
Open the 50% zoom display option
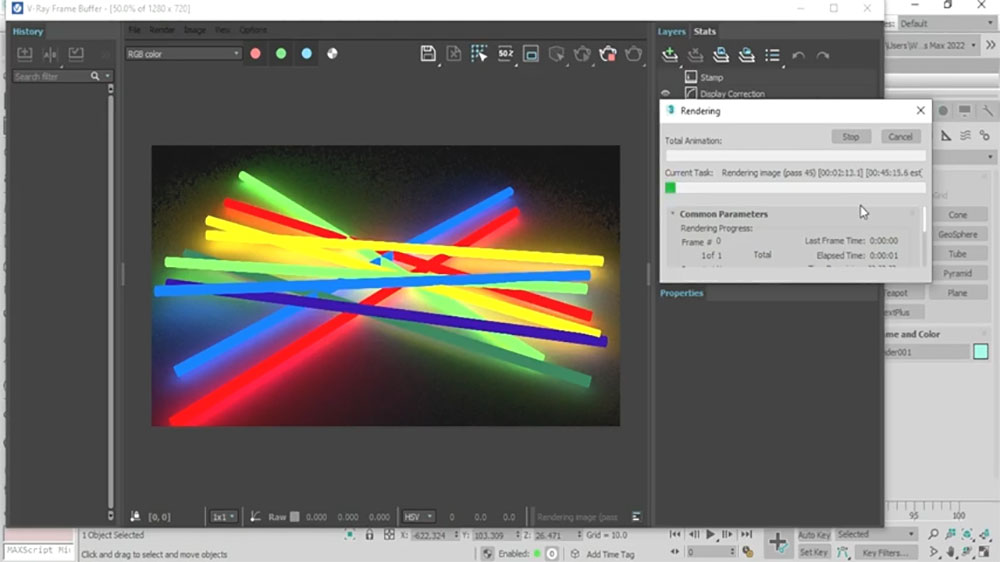(x=505, y=54)
